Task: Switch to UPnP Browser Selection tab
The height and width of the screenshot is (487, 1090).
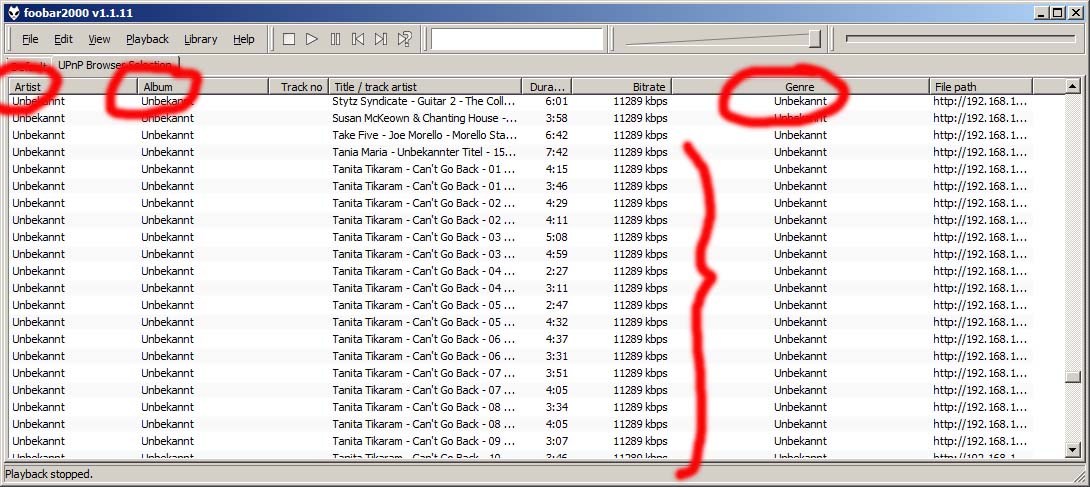Action: click(x=115, y=66)
